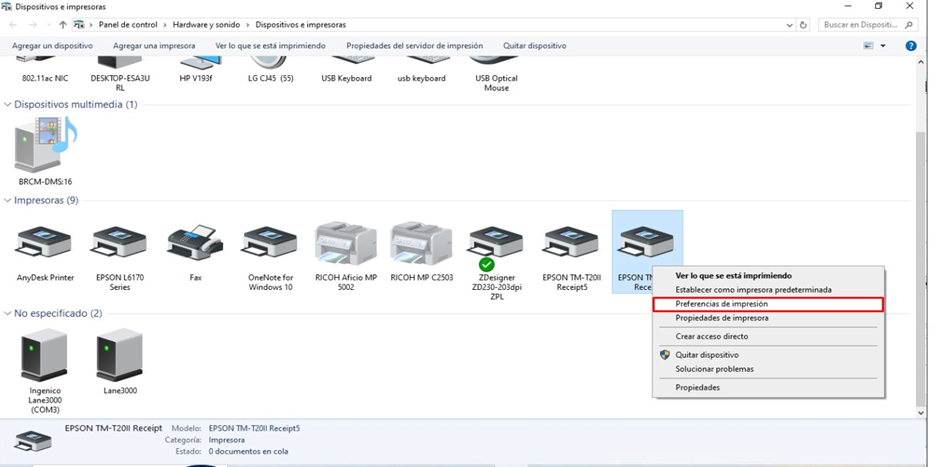
Task: Click the Fax device icon
Action: (195, 243)
